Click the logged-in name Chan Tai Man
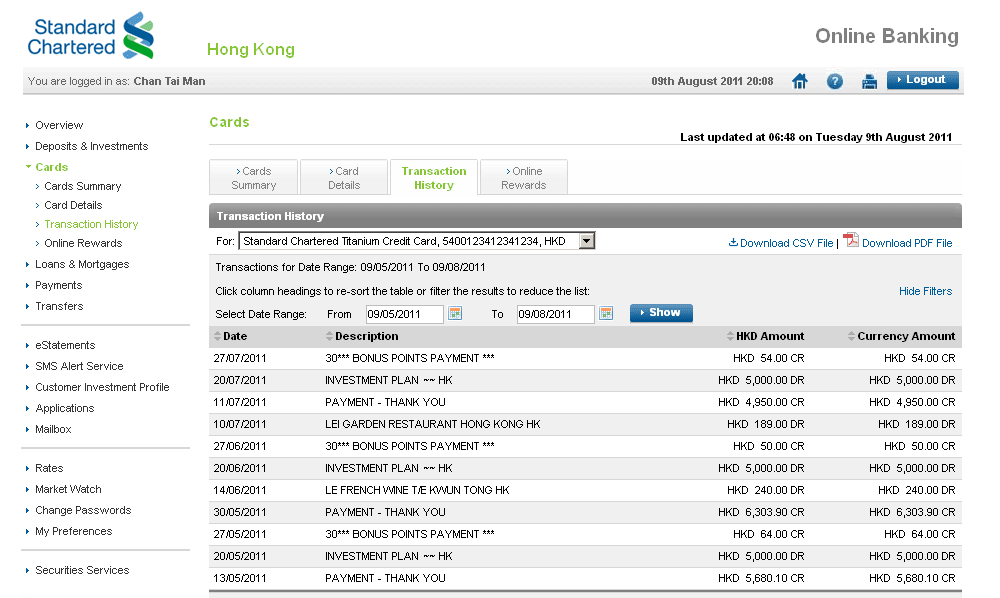Screen dimensions: 1000x598 170,81
